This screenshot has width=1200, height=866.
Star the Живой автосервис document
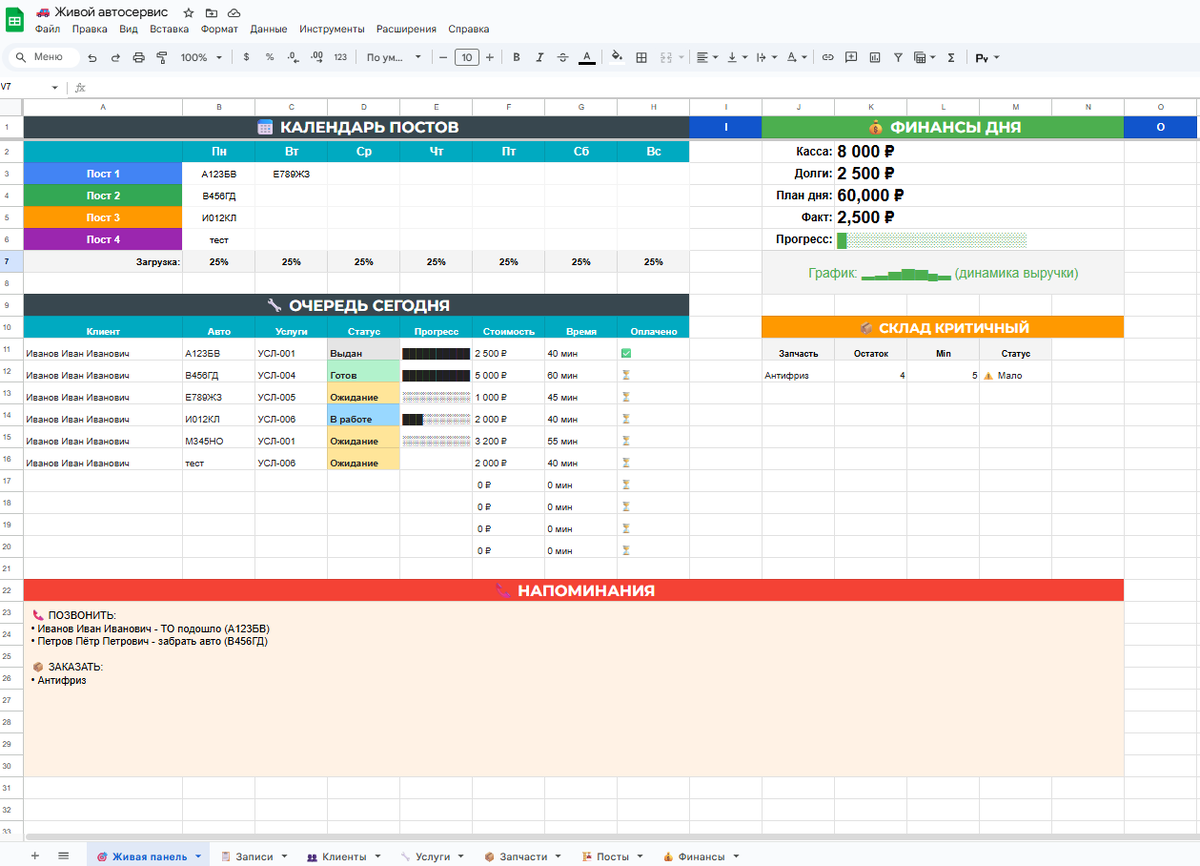tap(189, 13)
